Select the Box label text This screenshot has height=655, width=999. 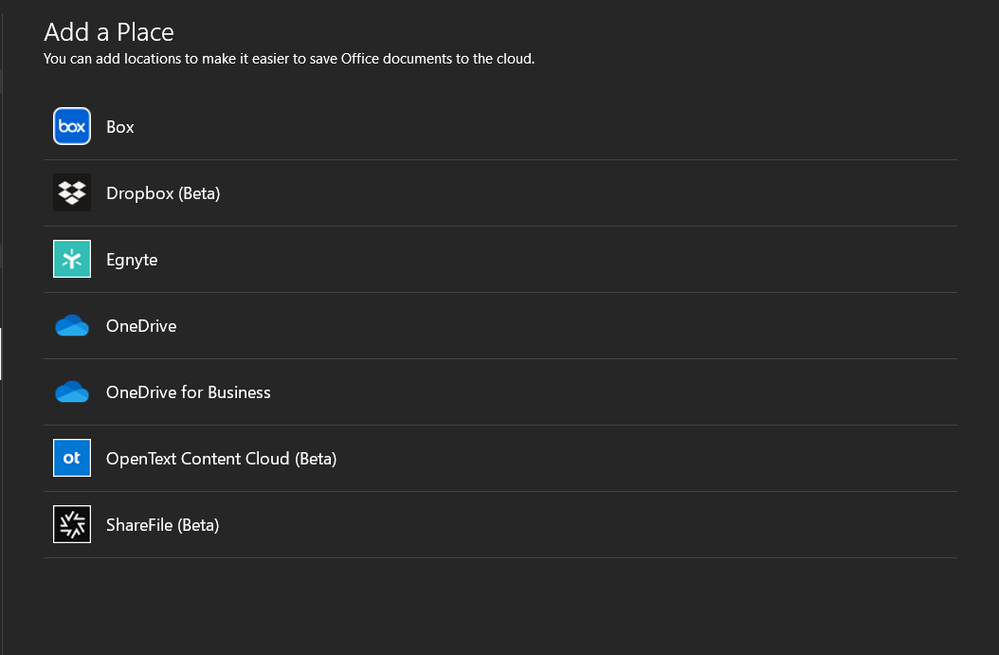click(x=120, y=127)
